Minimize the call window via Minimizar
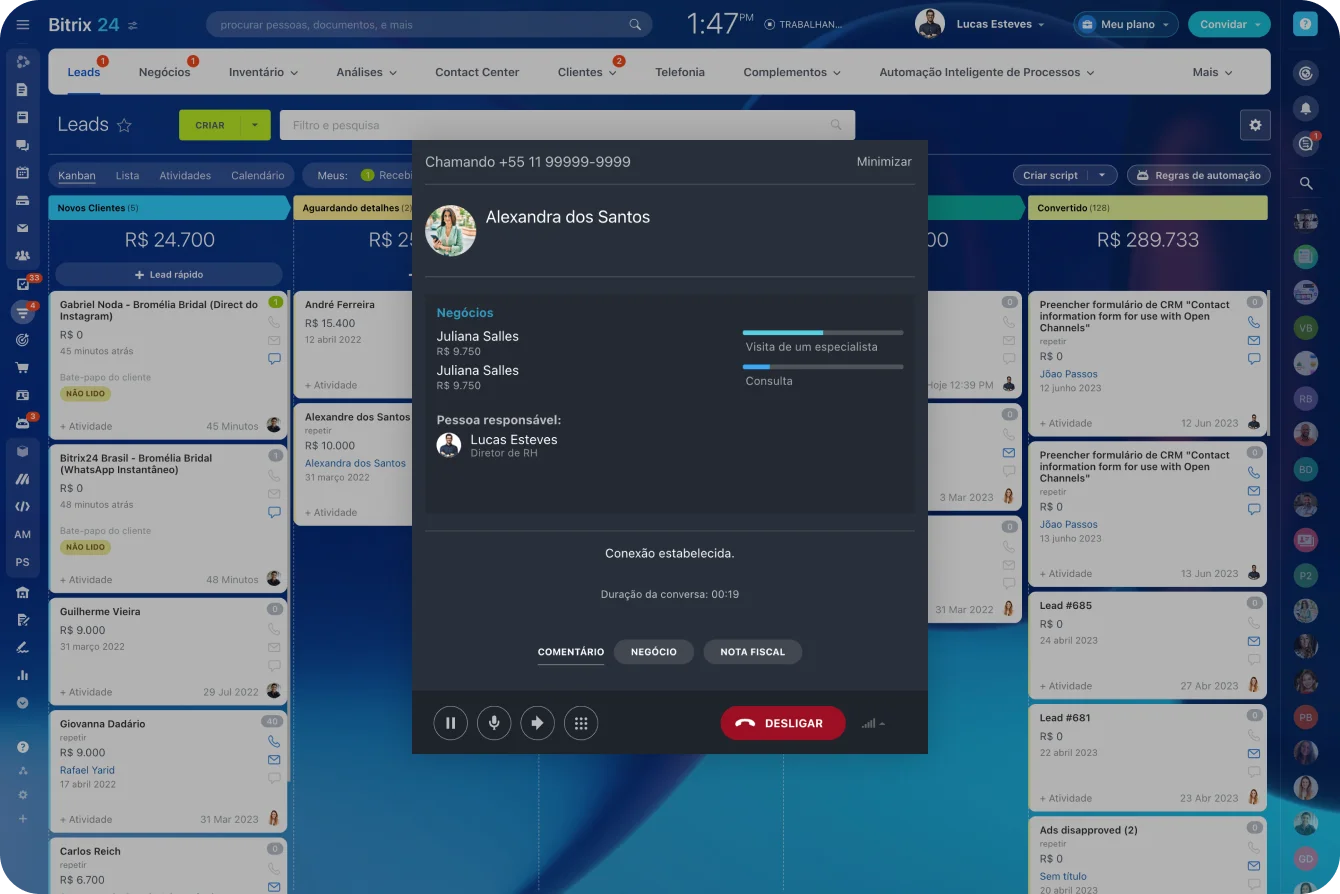The height and width of the screenshot is (894, 1340). 883,162
